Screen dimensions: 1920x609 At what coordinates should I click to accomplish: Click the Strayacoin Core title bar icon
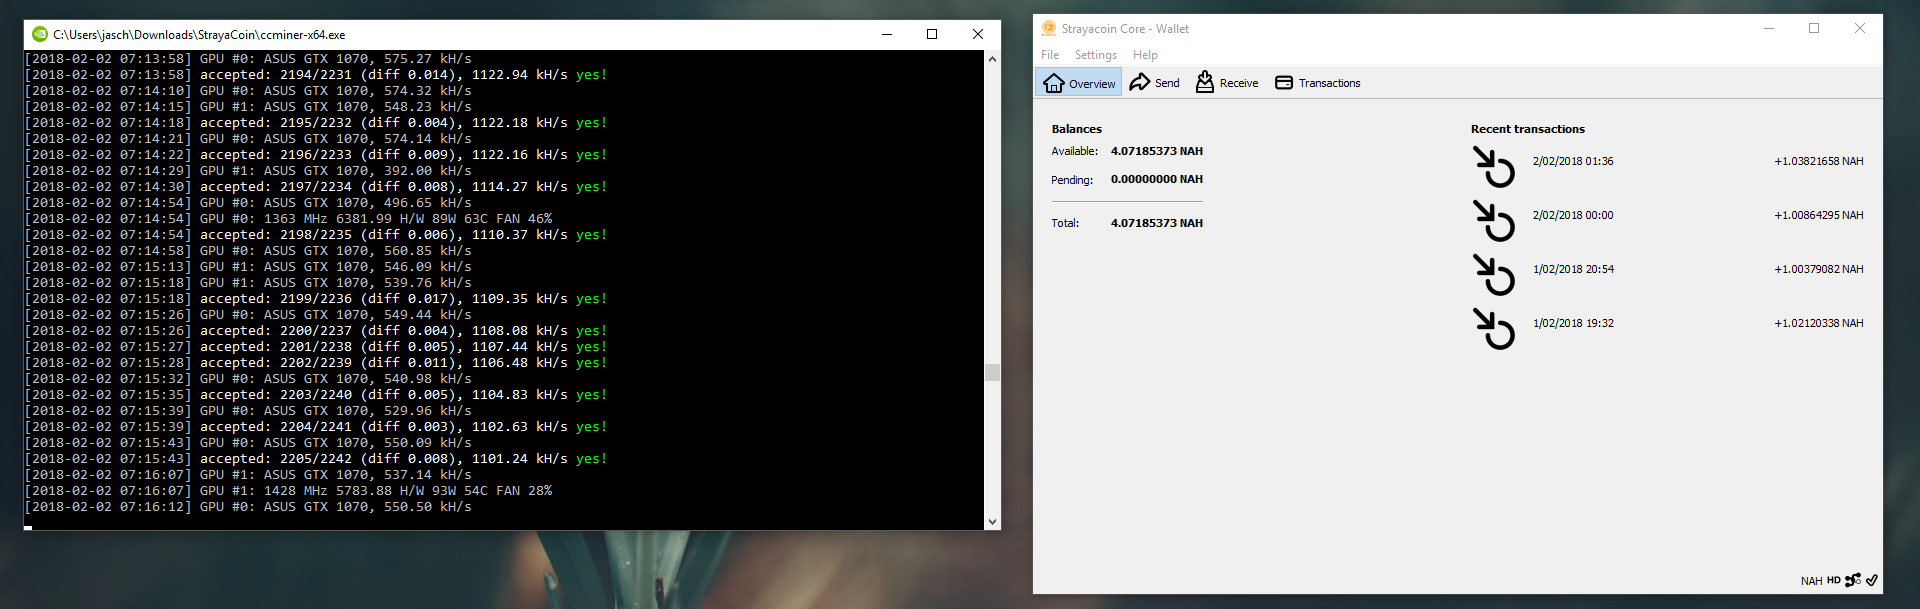tap(1048, 28)
